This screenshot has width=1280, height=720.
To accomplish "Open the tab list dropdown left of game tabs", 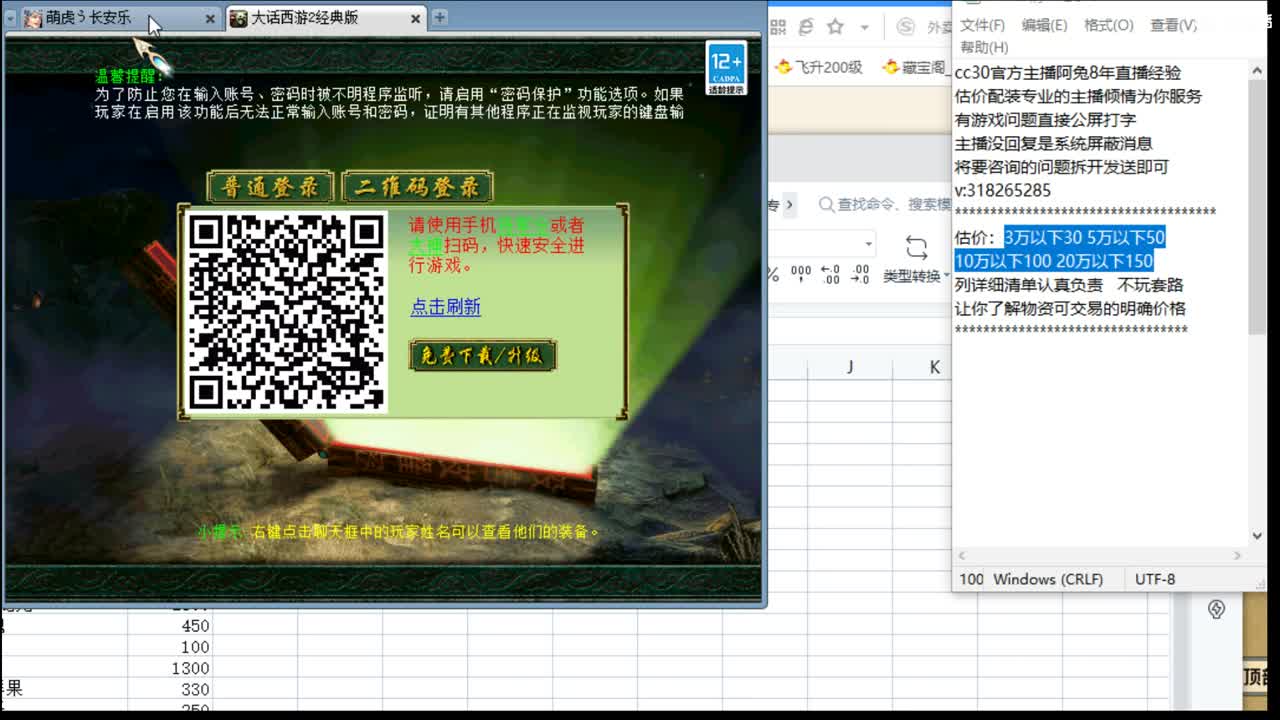I will tap(11, 18).
